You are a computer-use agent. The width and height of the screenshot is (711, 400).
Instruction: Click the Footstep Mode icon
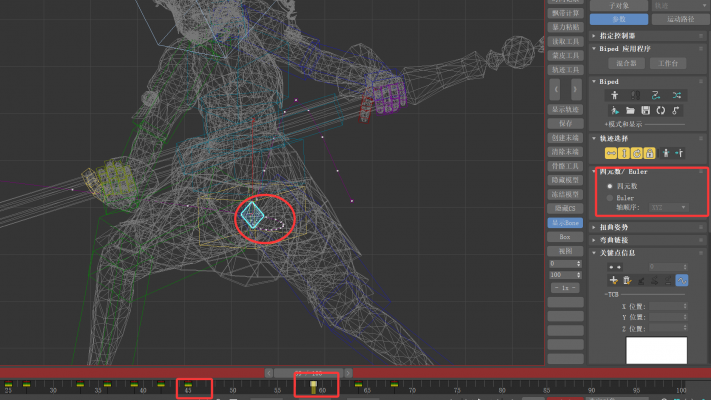[634, 94]
